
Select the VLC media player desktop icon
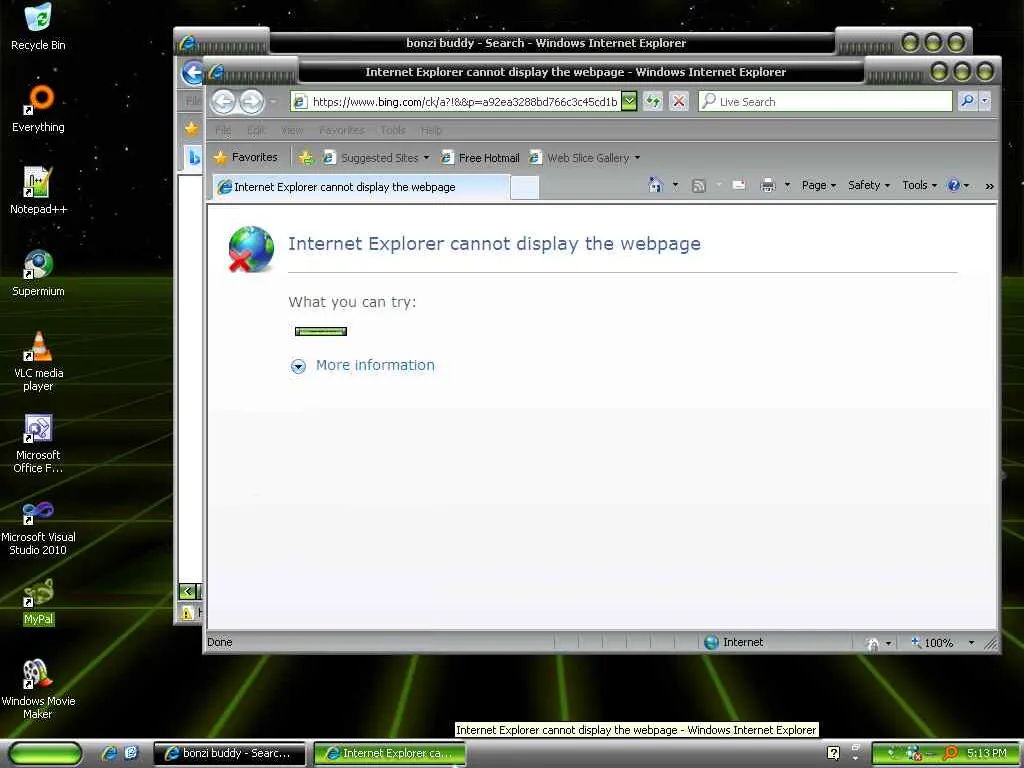coord(38,361)
